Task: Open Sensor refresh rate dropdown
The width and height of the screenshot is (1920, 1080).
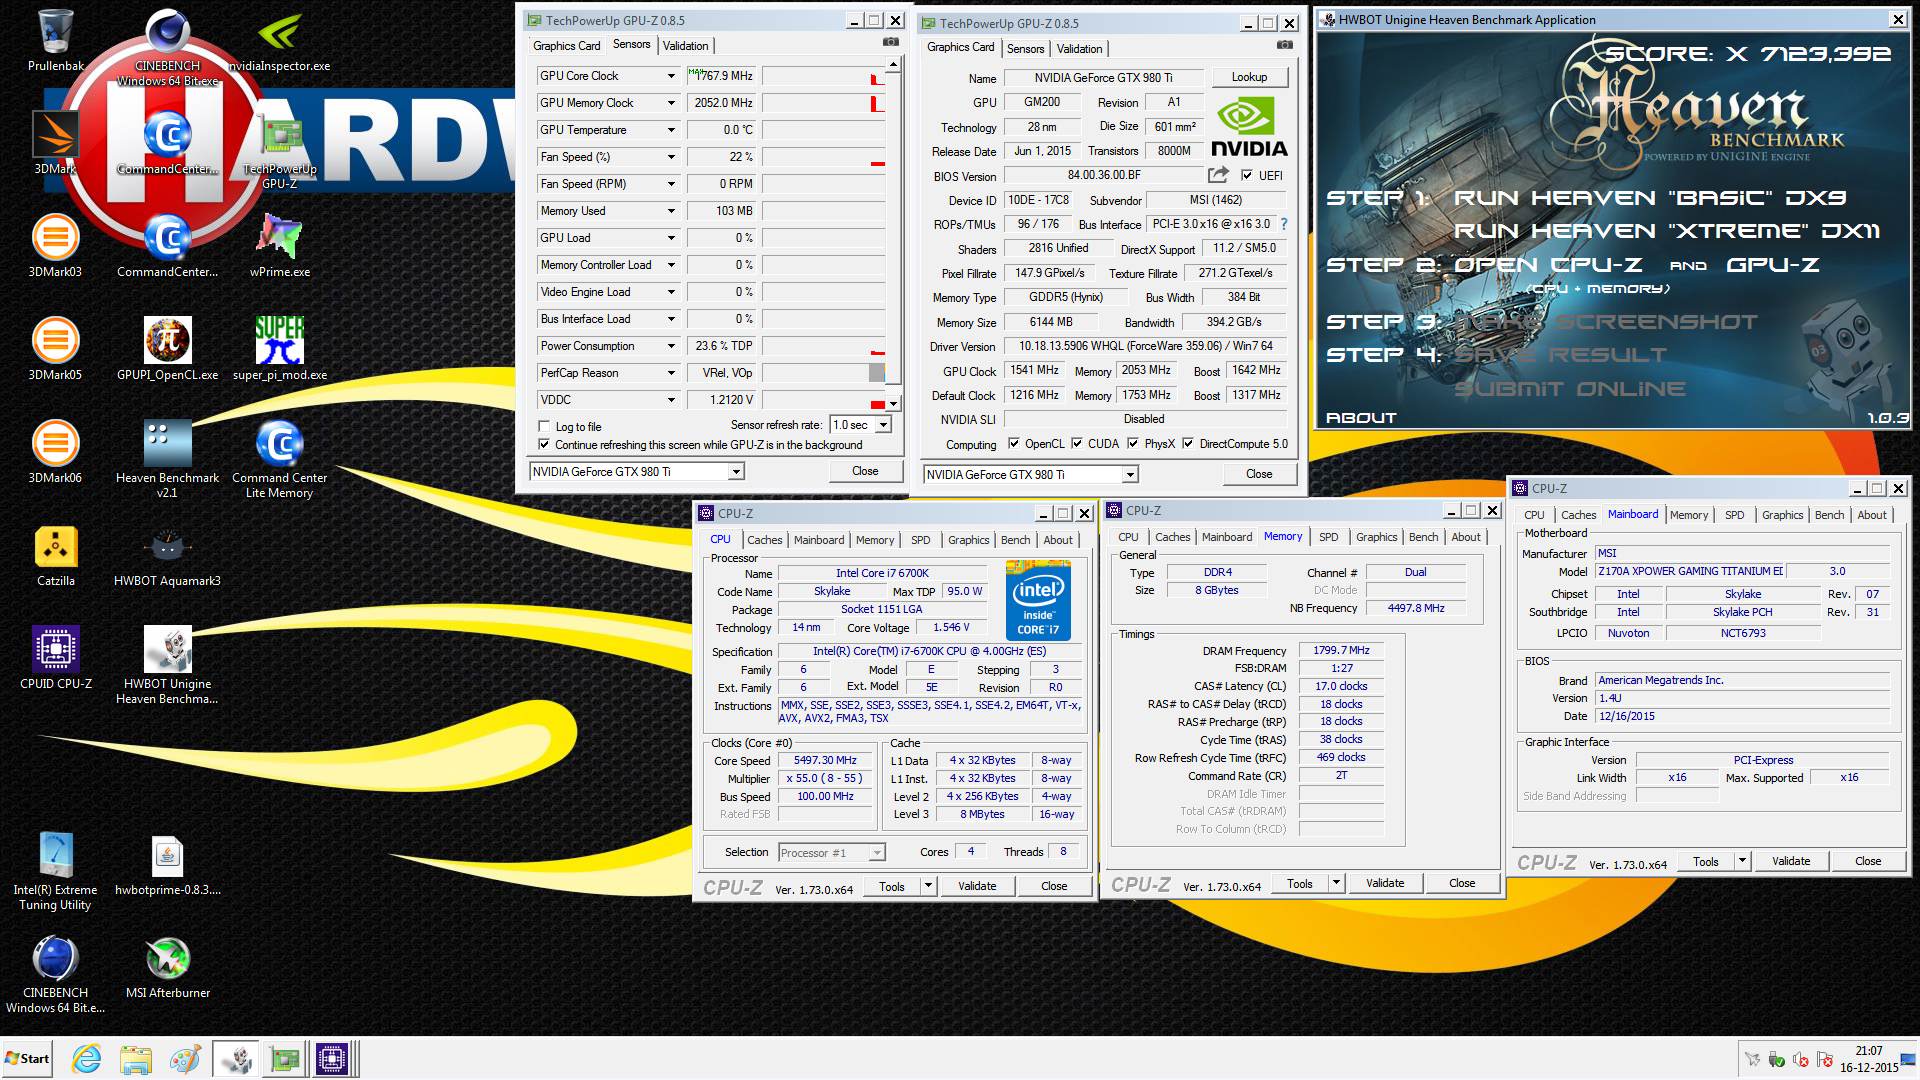Action: pyautogui.click(x=883, y=425)
